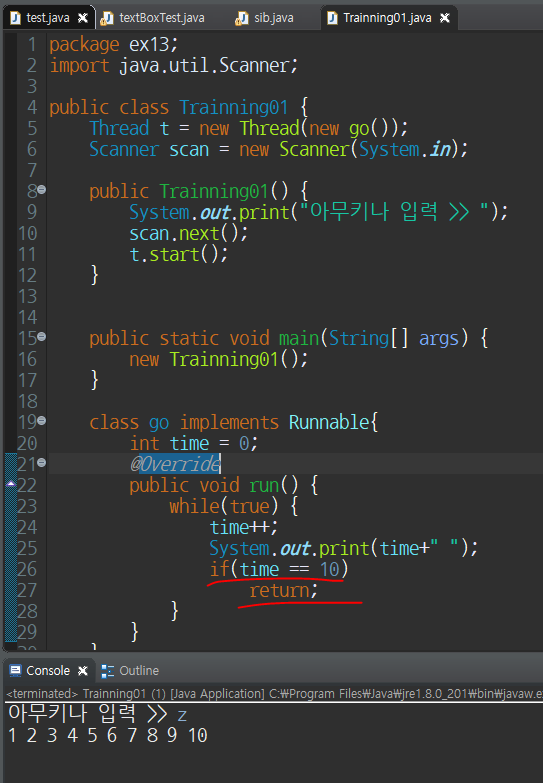
Task: Collapse the main method fold on line 15
Action: 42,337
